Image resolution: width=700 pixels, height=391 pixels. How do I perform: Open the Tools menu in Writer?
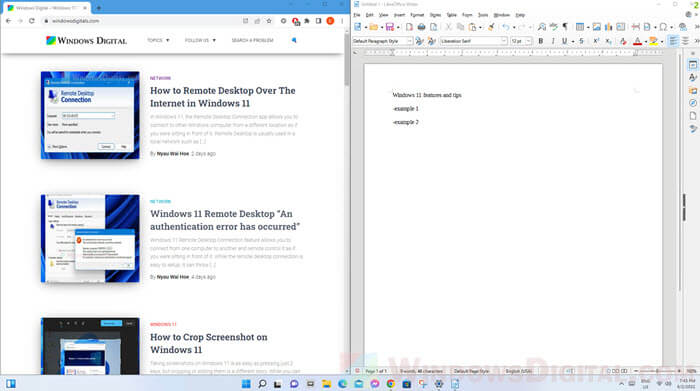(483, 15)
